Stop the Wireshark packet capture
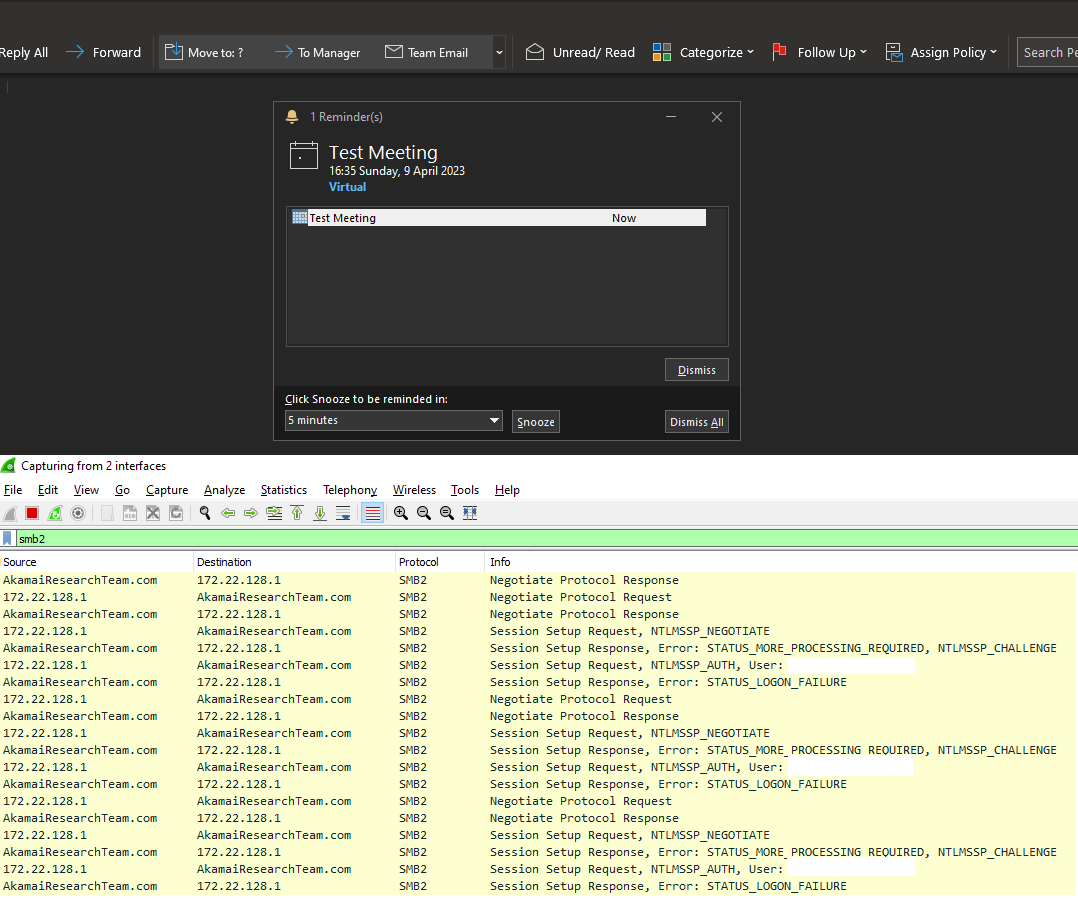The height and width of the screenshot is (900, 1078). coord(32,513)
